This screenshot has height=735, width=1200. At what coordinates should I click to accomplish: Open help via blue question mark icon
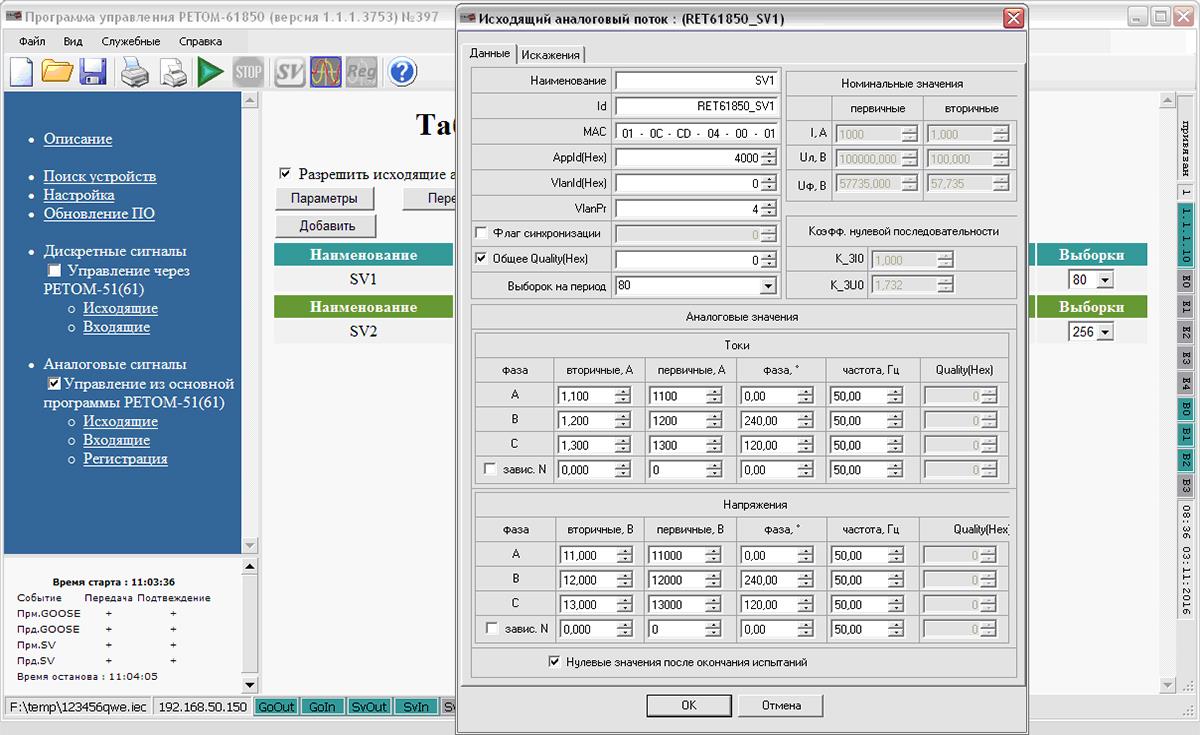point(402,71)
